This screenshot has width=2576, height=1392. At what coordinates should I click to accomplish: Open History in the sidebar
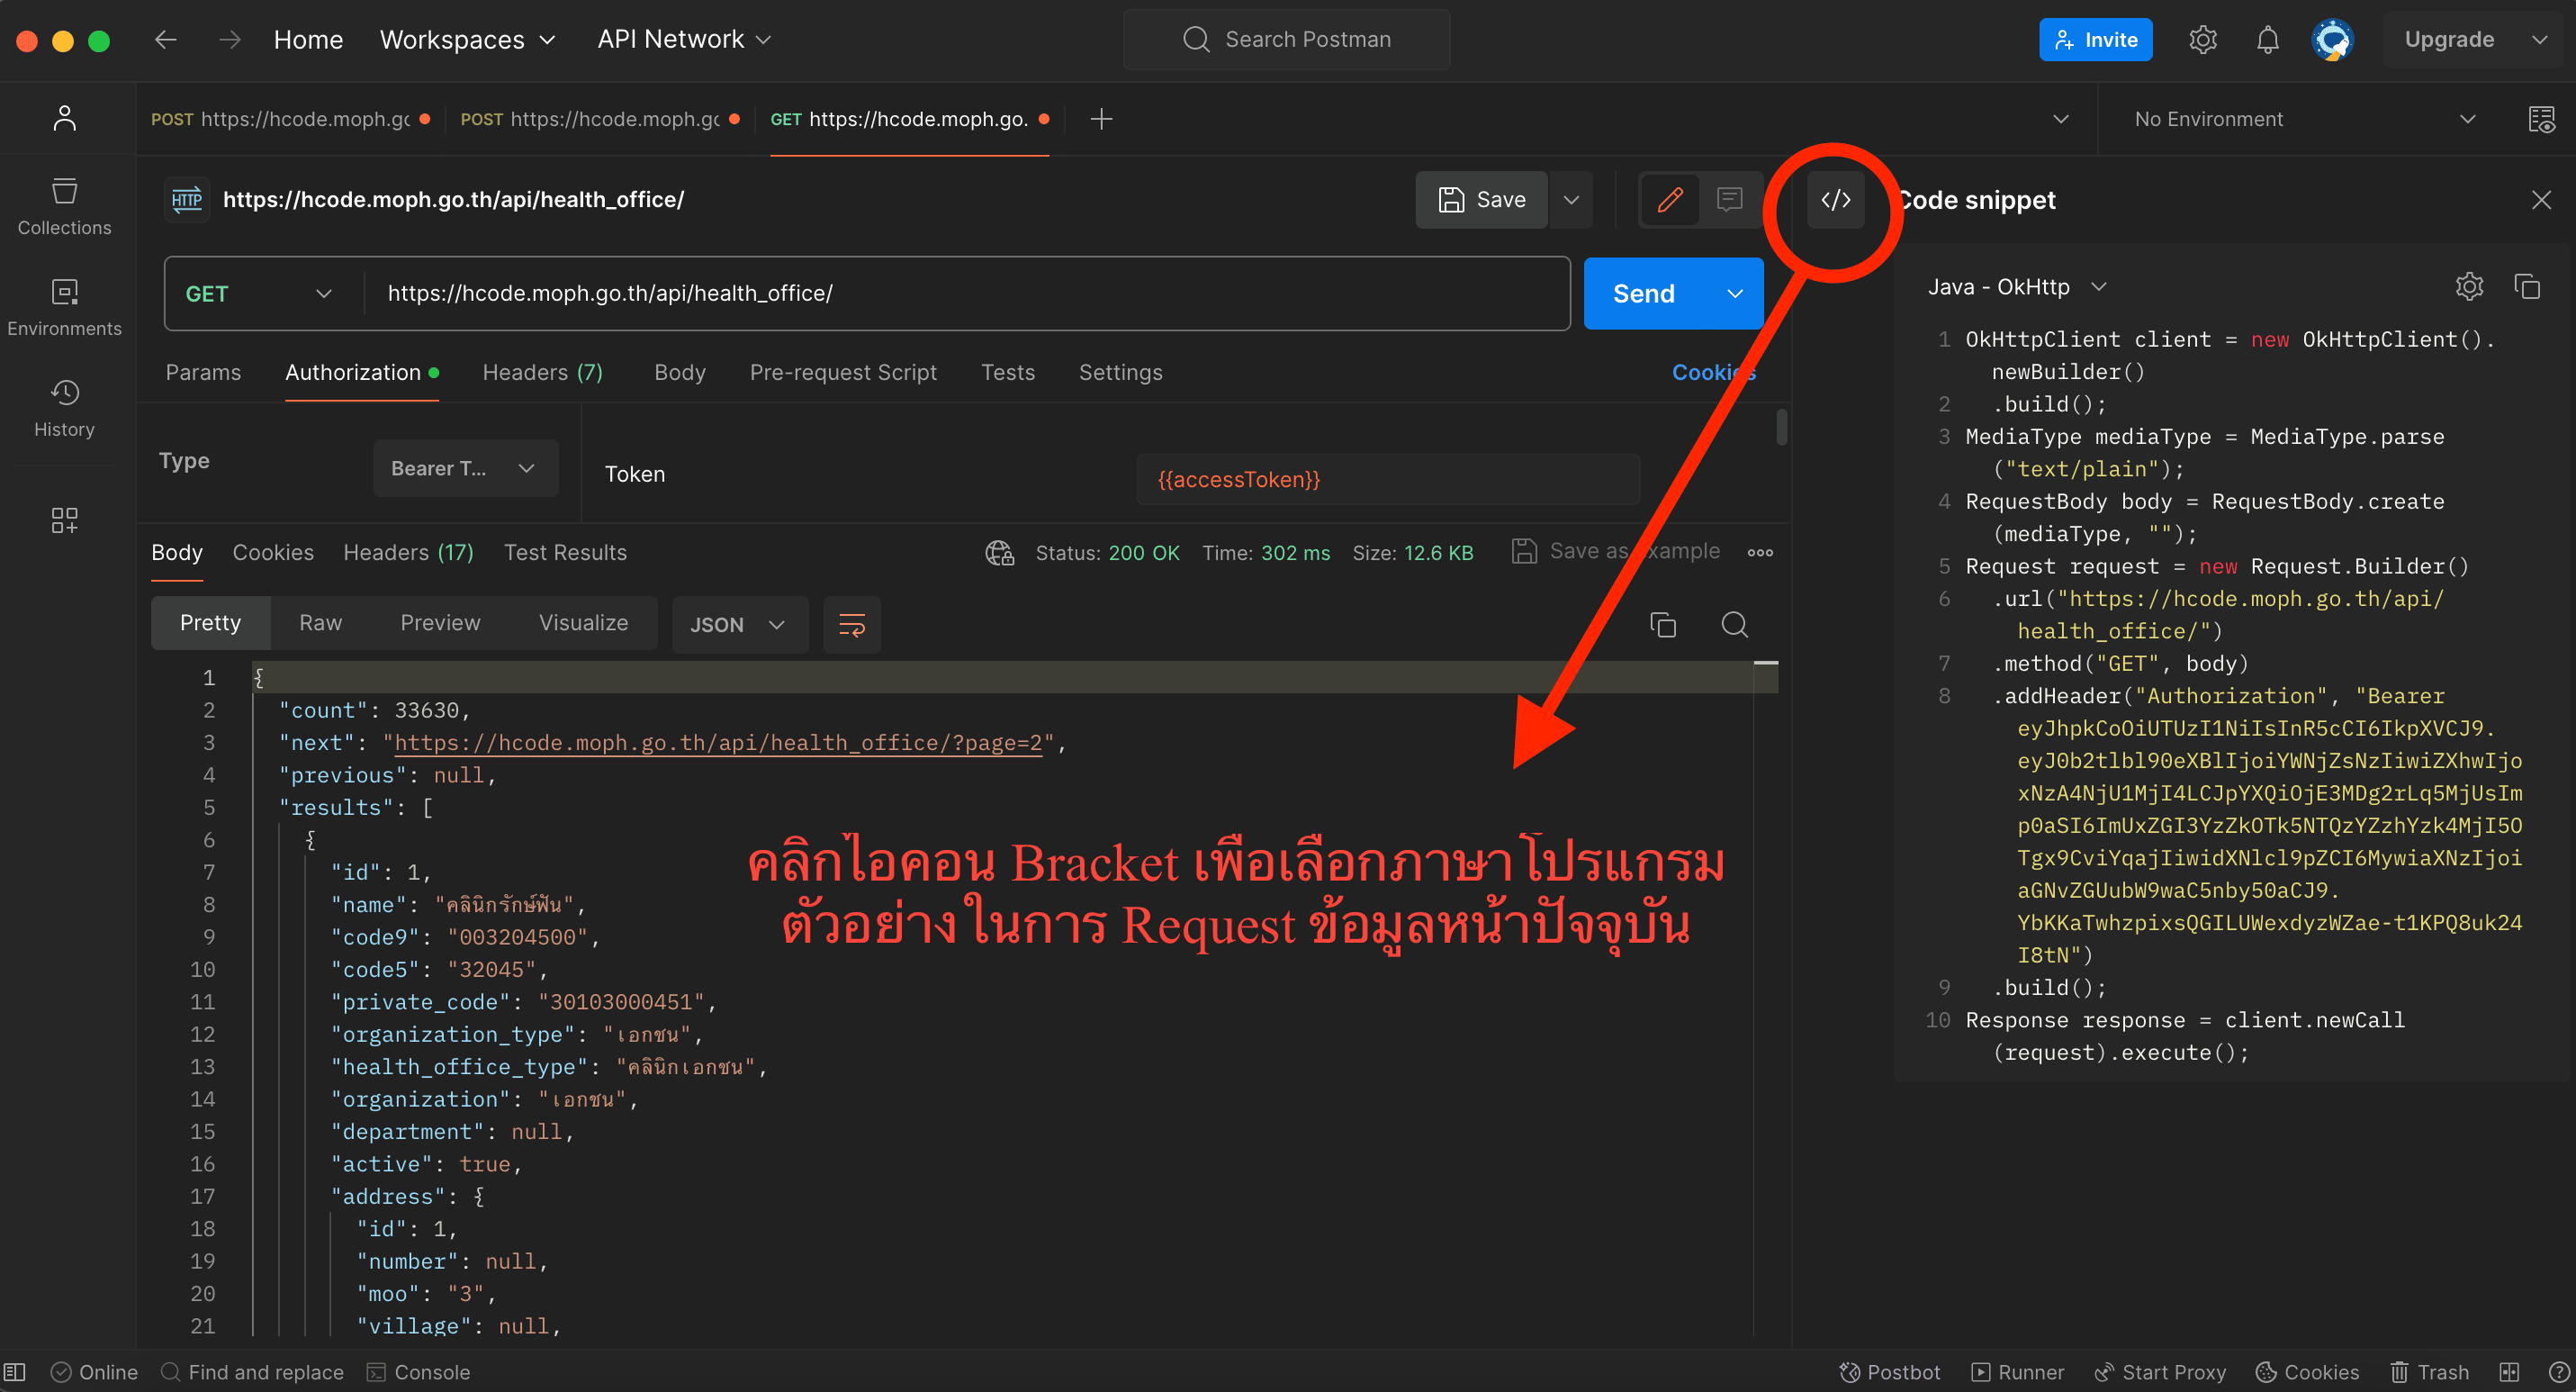pyautogui.click(x=64, y=408)
